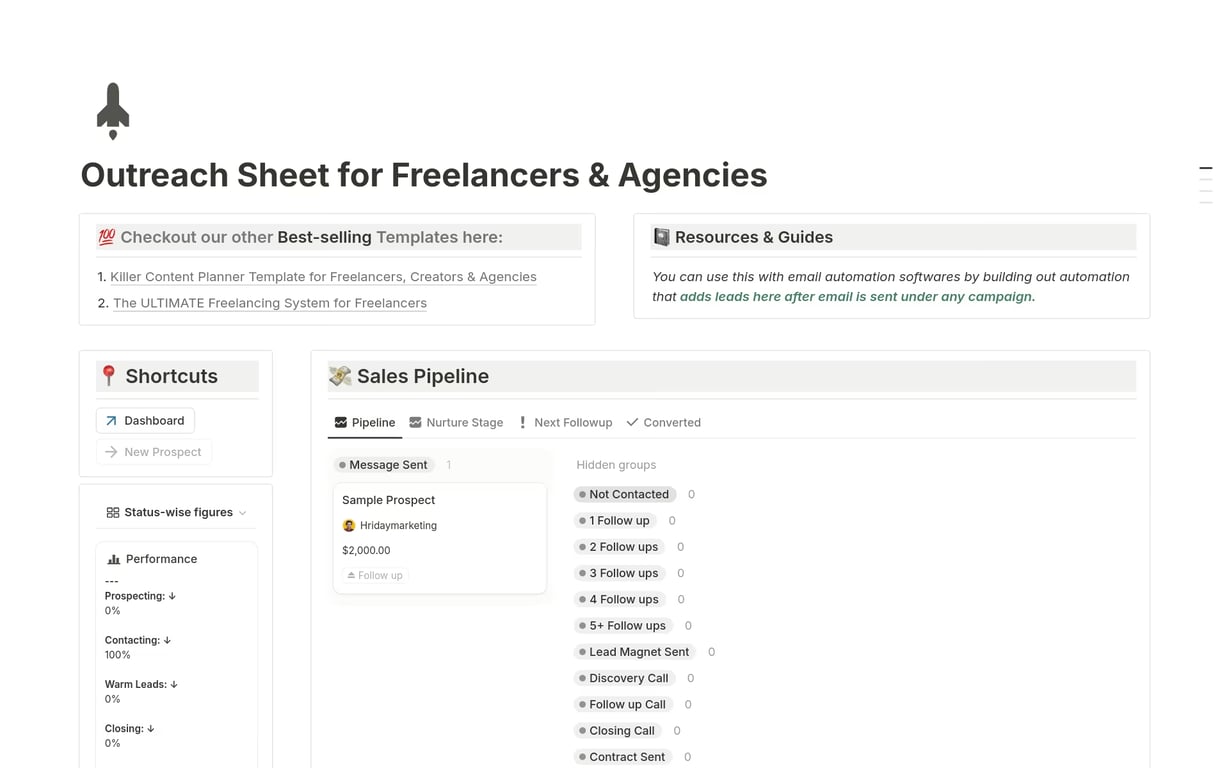1229x768 pixels.
Task: Open the Sample Prospect card
Action: coord(389,500)
